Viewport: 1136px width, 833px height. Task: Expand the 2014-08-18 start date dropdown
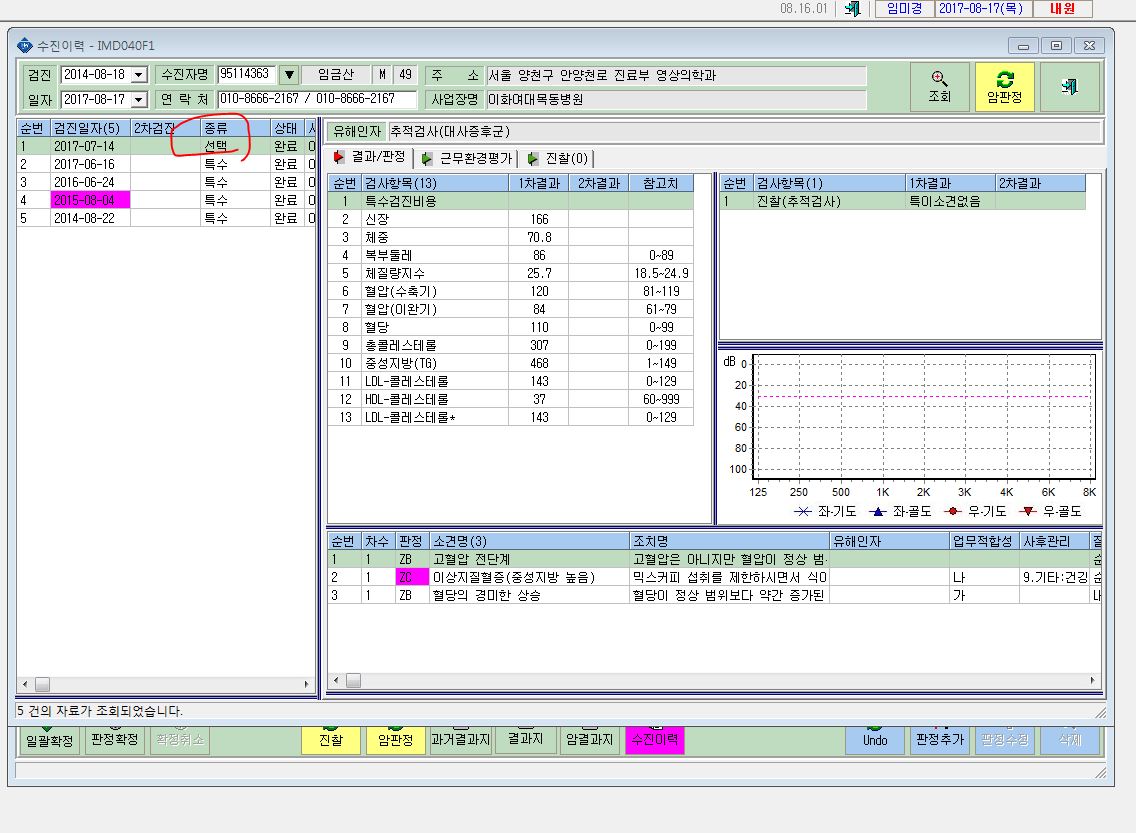138,75
